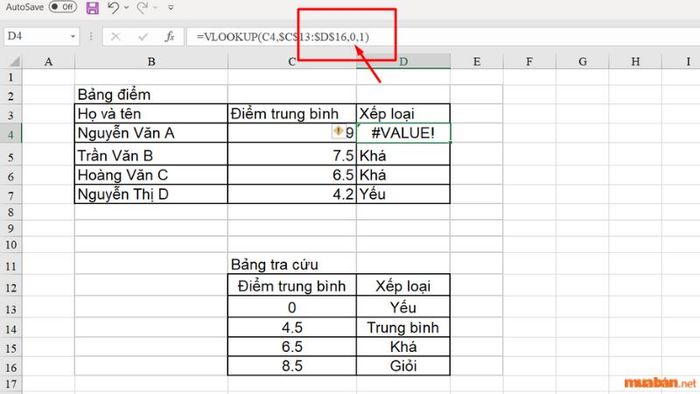Select column E header
This screenshot has height=394, width=700.
pyautogui.click(x=477, y=62)
